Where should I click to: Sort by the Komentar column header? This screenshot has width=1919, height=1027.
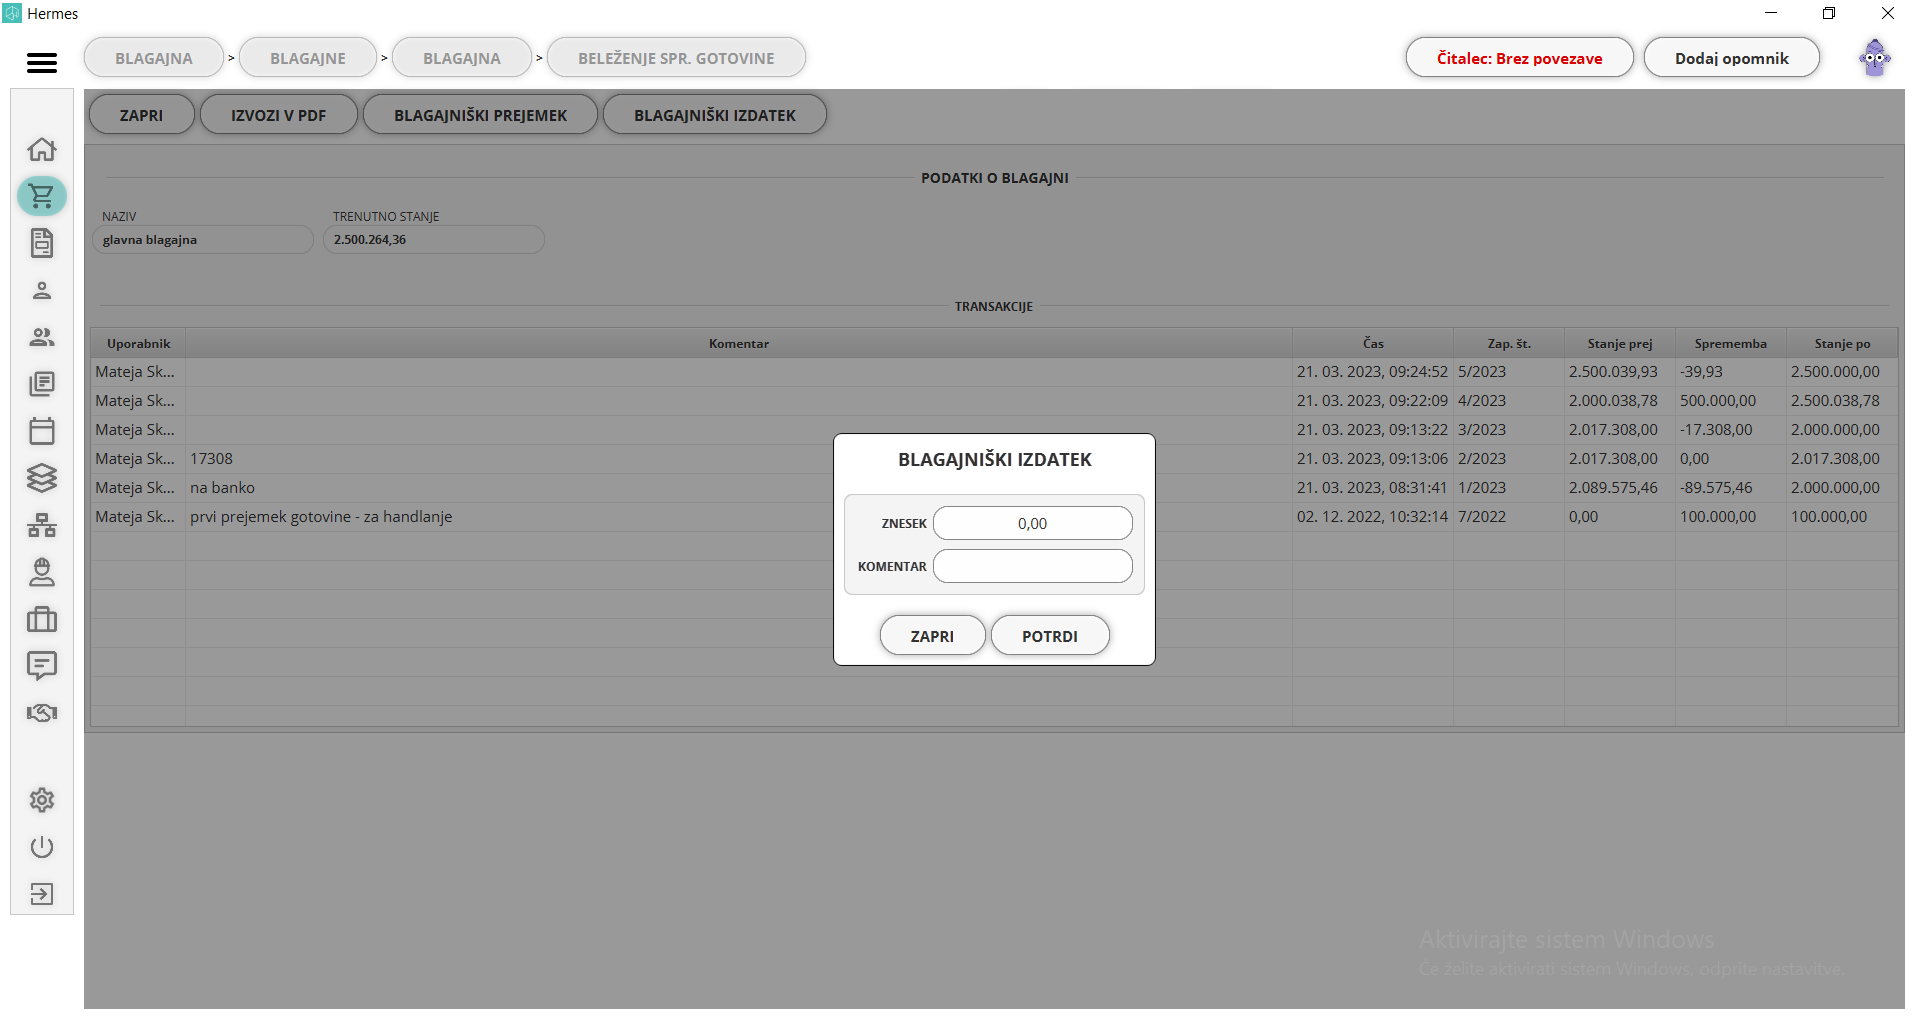coord(739,343)
